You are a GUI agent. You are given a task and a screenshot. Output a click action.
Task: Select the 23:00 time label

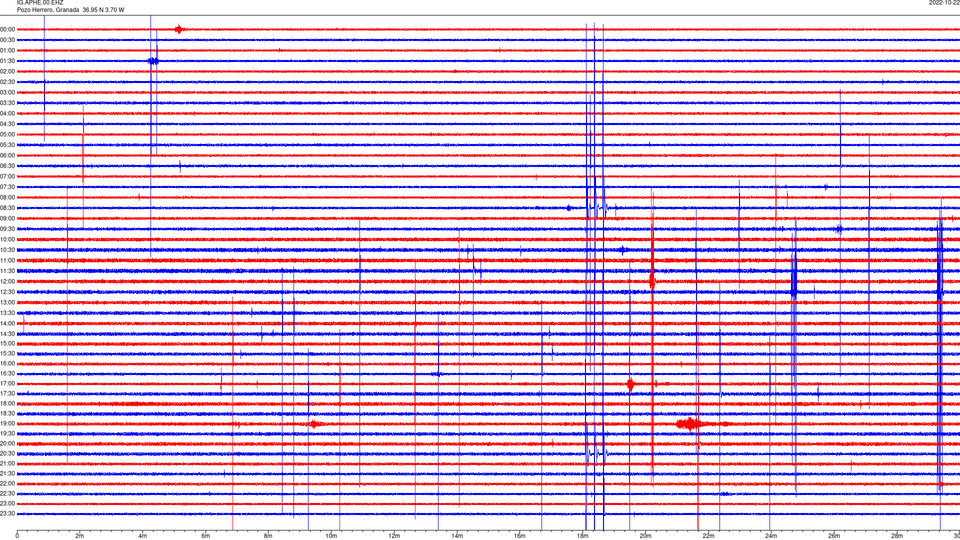pyautogui.click(x=8, y=504)
